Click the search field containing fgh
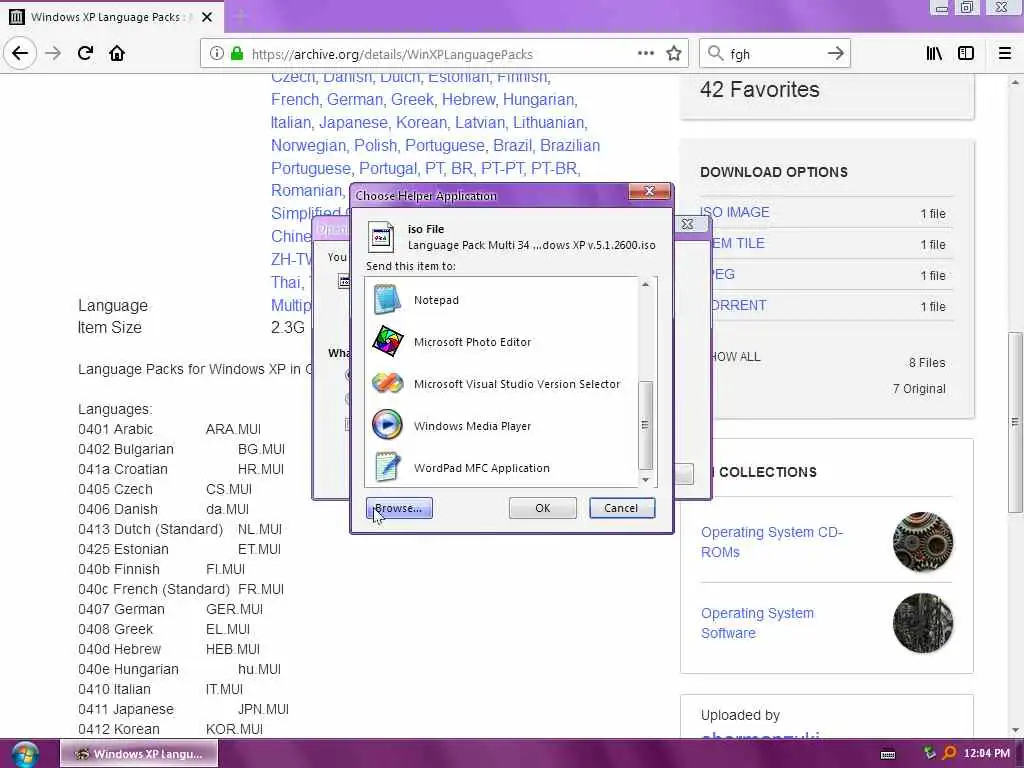 [773, 54]
